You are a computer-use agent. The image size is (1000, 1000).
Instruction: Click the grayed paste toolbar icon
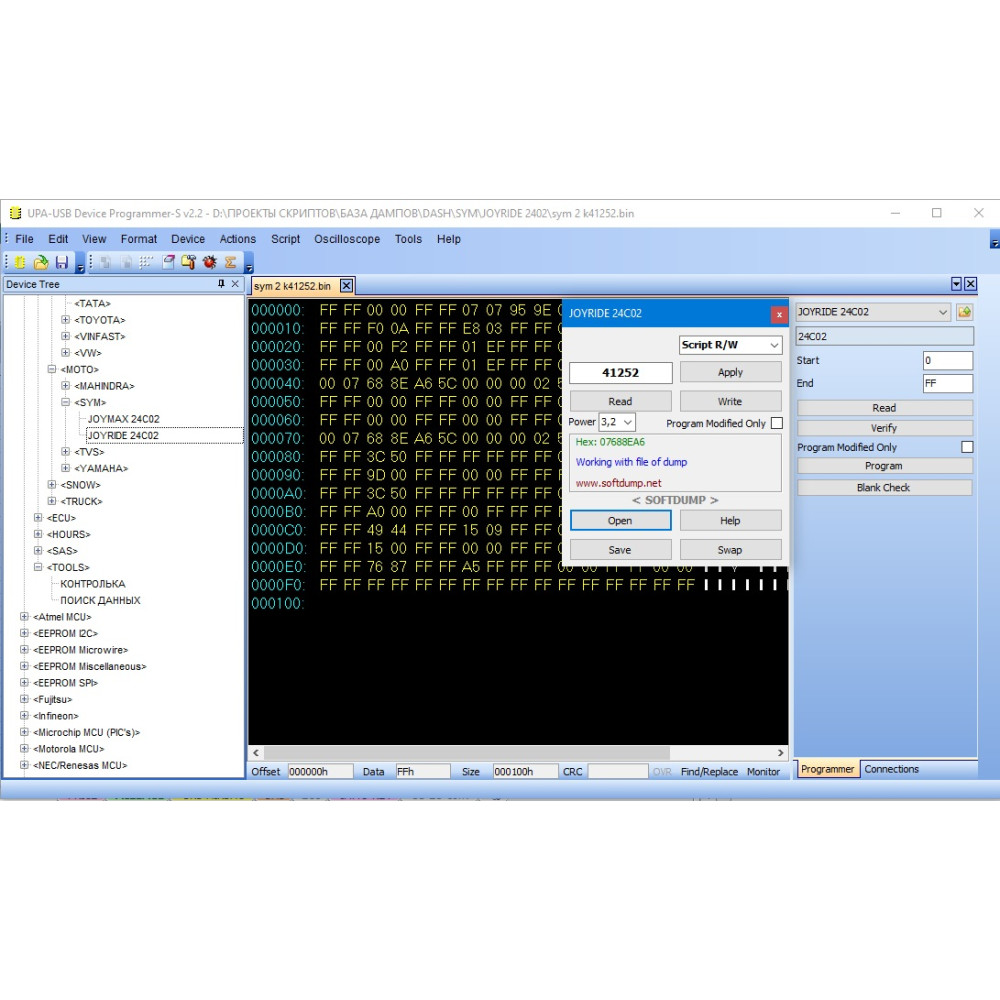126,262
